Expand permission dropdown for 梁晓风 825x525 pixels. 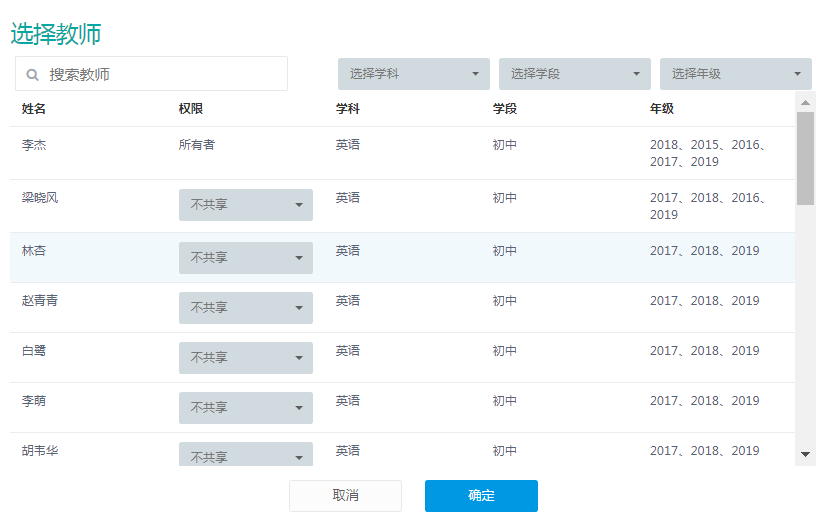(246, 205)
